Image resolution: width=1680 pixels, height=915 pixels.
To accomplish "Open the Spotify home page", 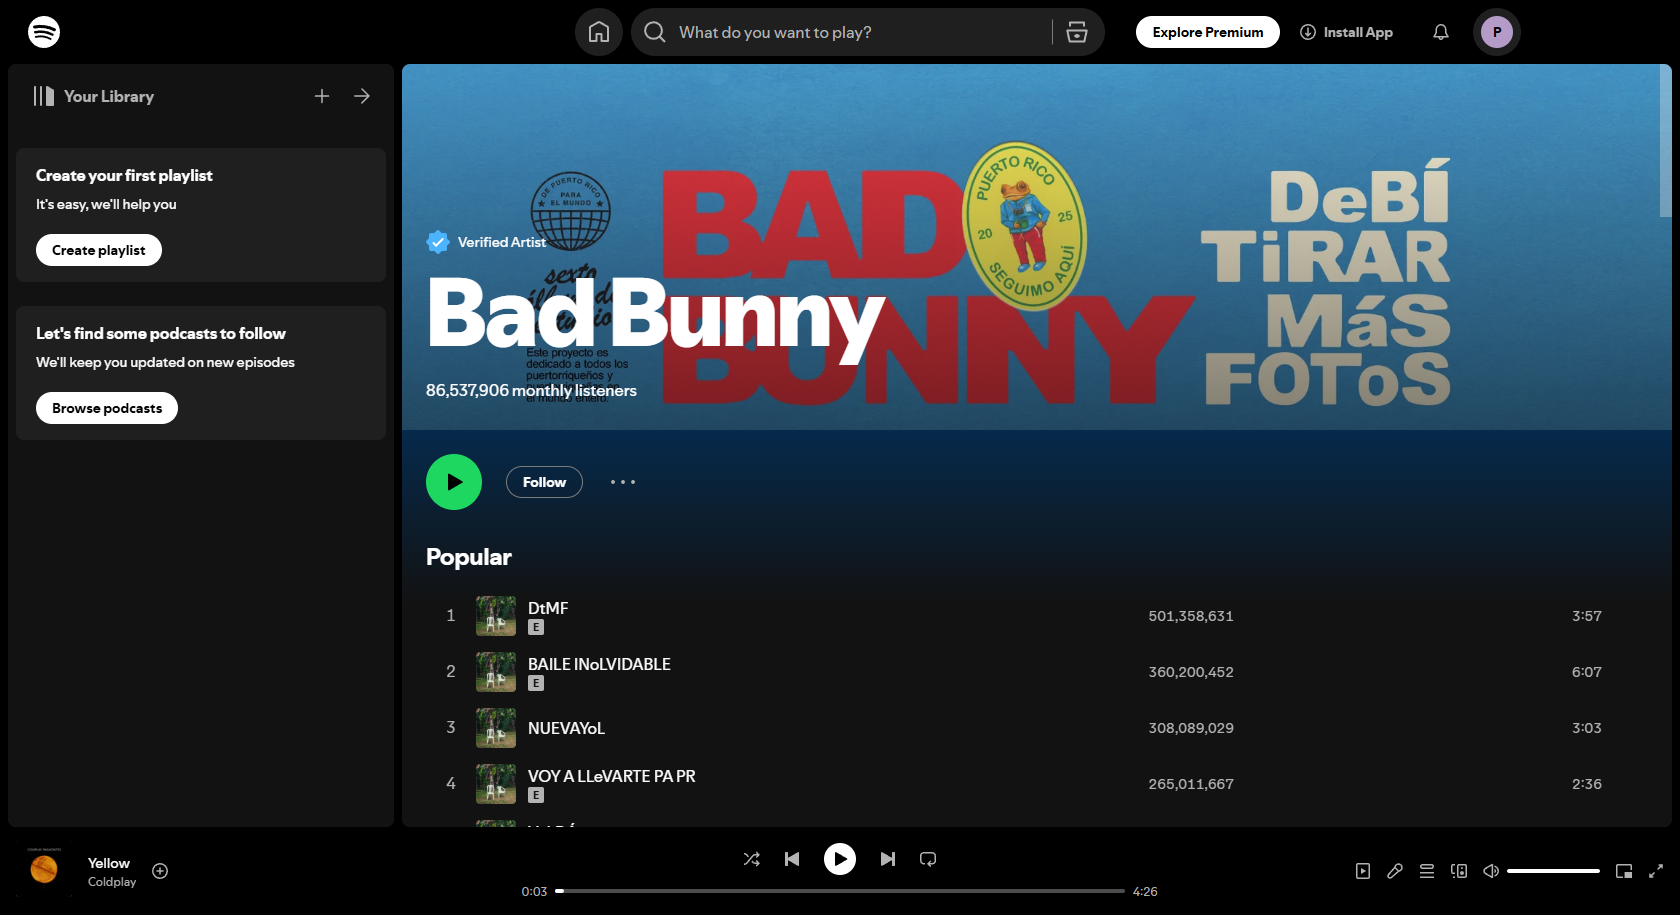I will (598, 31).
